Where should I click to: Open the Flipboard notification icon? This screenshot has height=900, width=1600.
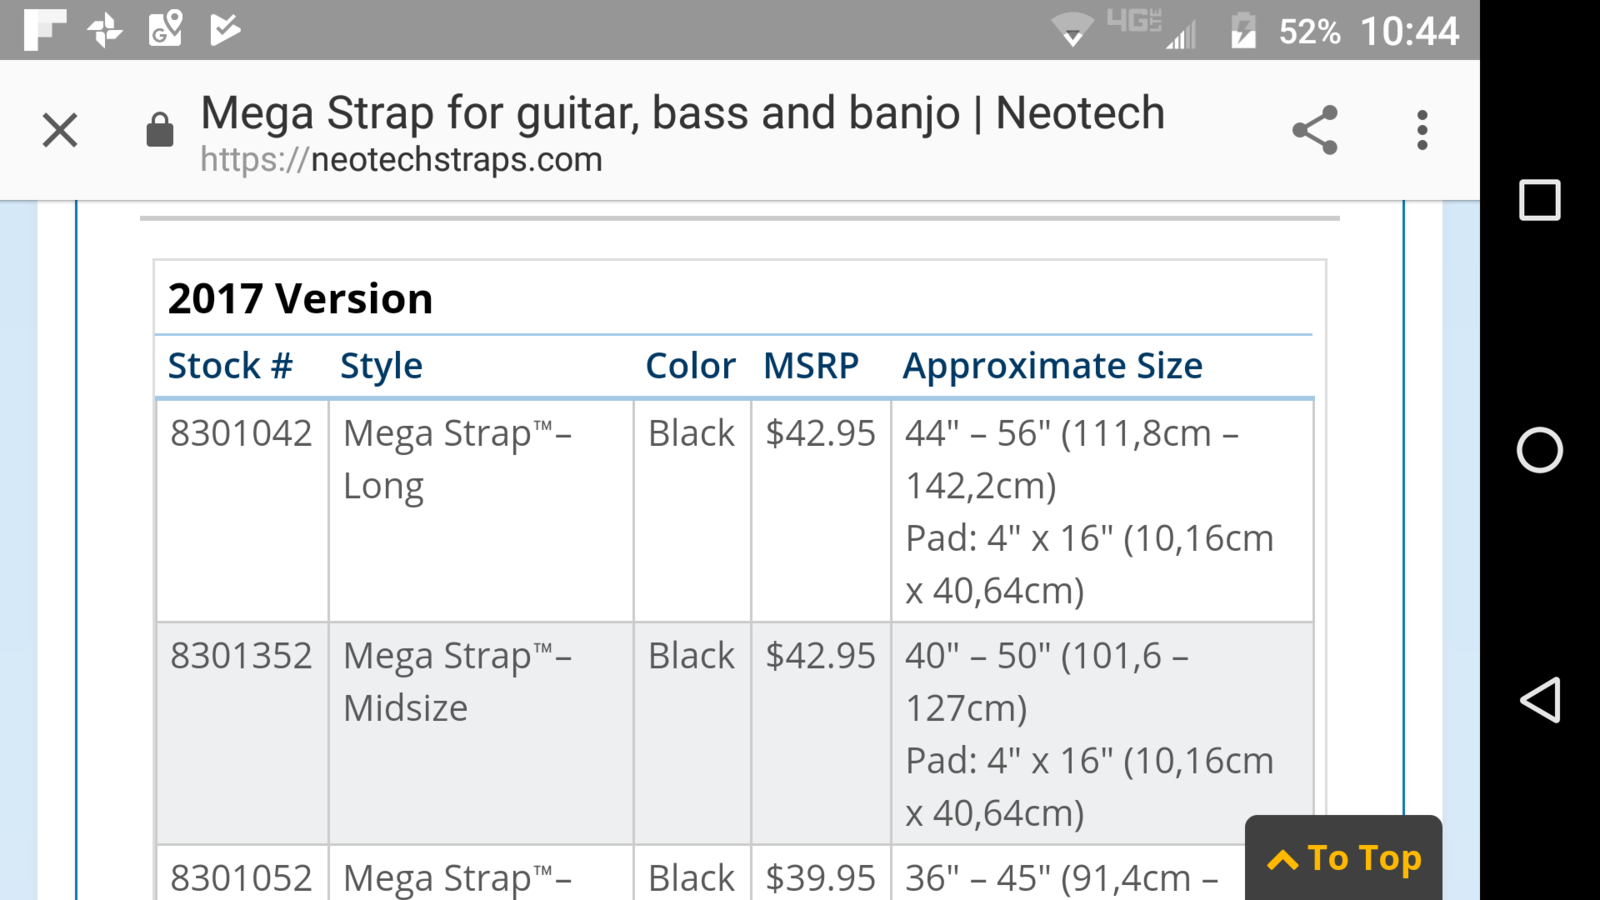45,29
